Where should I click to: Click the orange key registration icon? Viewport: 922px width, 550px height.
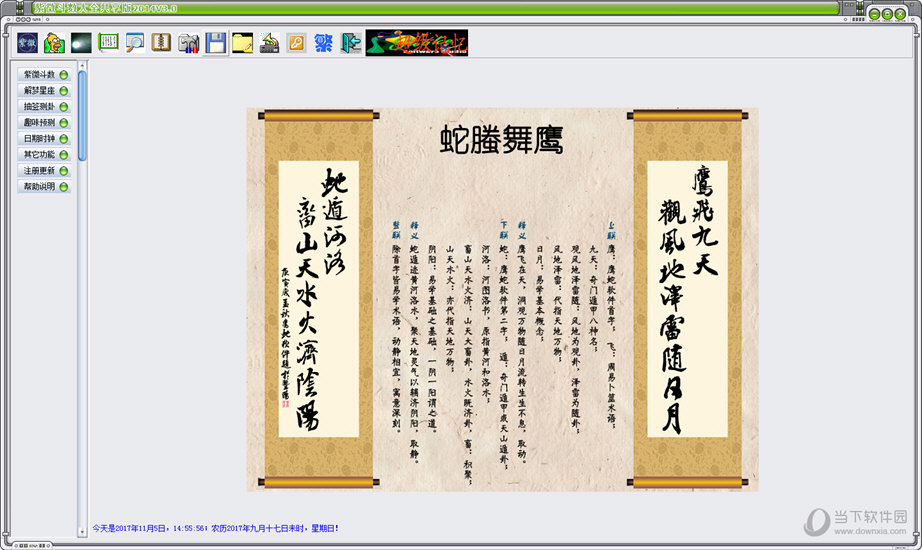(x=296, y=43)
